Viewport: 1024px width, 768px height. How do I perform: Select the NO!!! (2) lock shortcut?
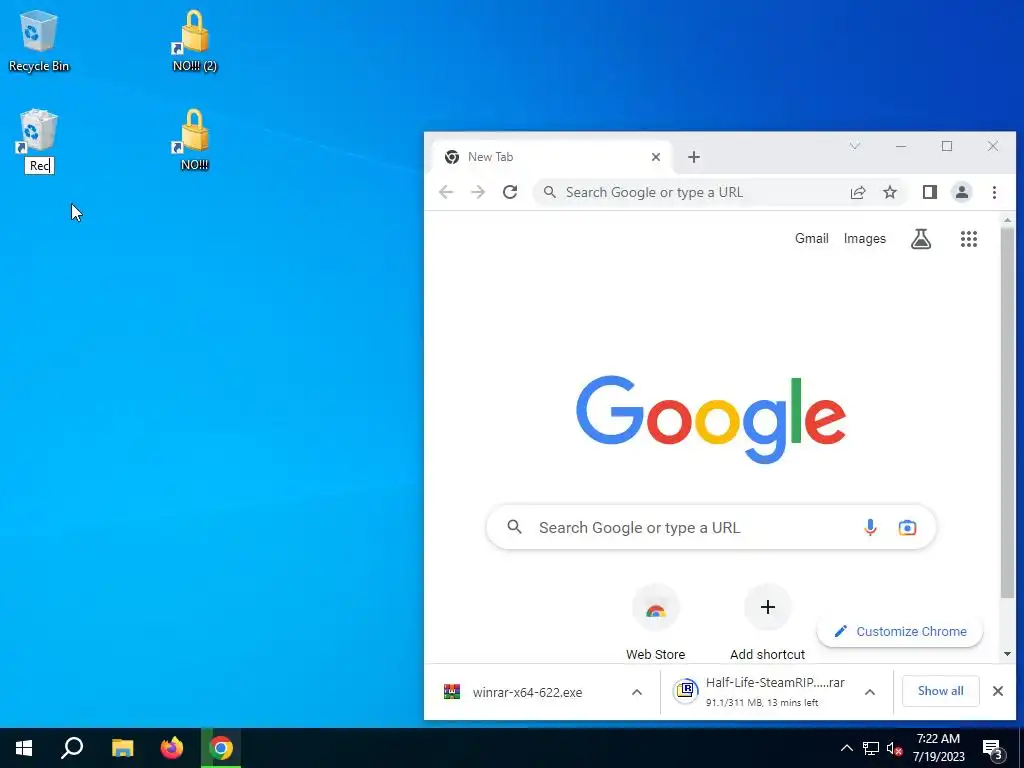pyautogui.click(x=194, y=41)
